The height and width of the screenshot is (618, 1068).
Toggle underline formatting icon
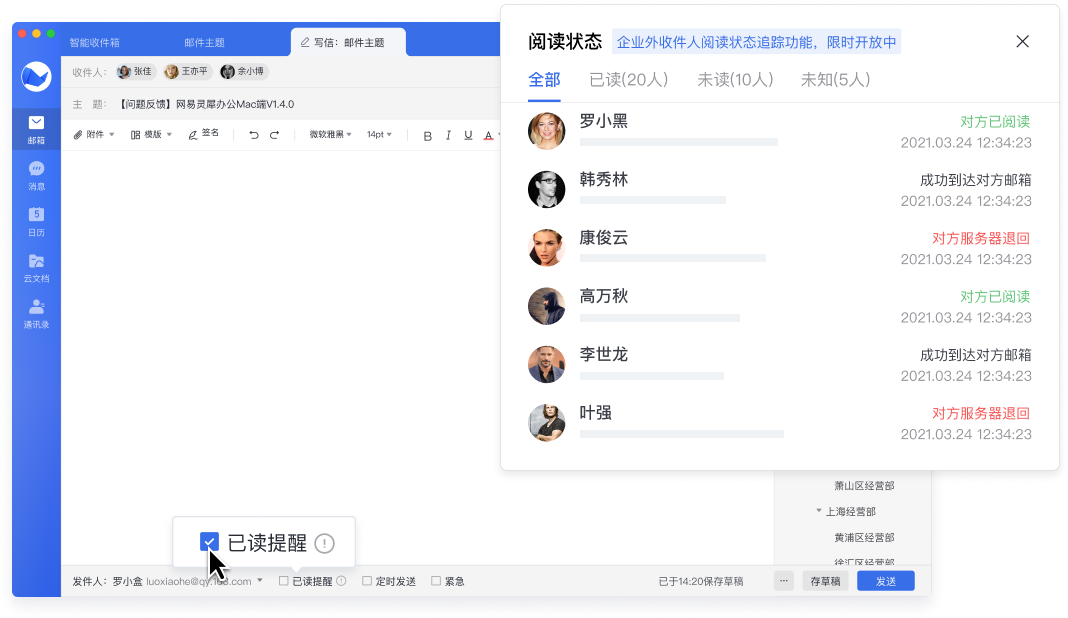468,135
